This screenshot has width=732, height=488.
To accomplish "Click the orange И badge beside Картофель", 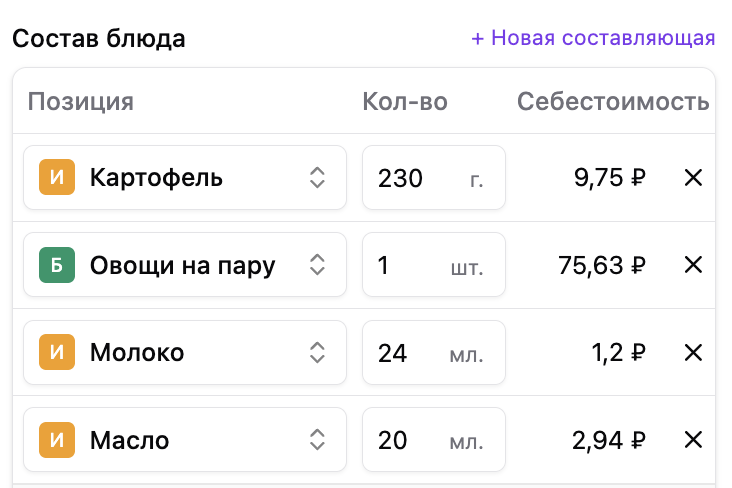I will coord(57,177).
